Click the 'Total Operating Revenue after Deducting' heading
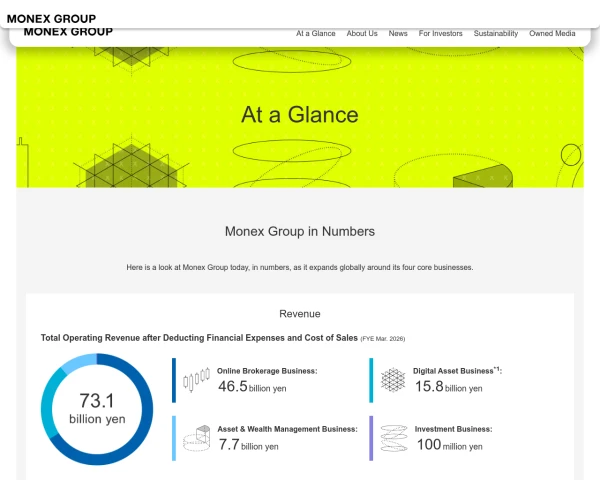This screenshot has height=480, width=600. [199, 338]
